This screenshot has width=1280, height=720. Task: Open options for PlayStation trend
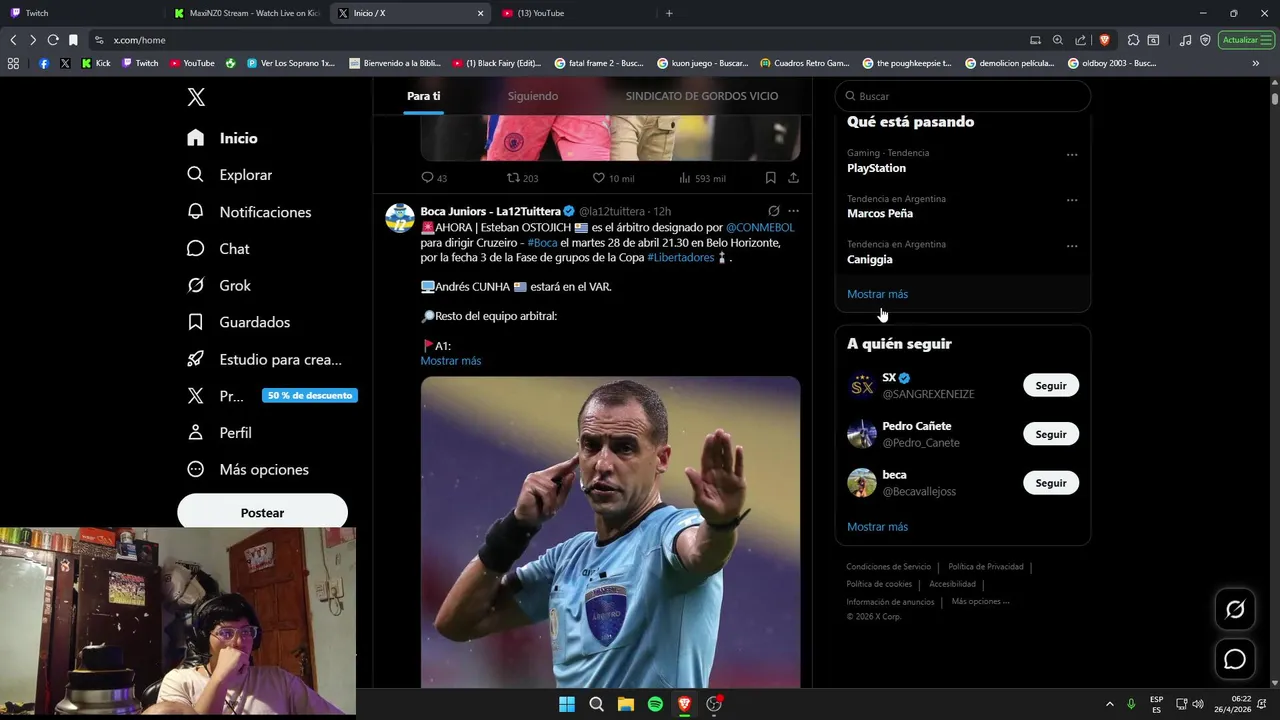point(1072,155)
